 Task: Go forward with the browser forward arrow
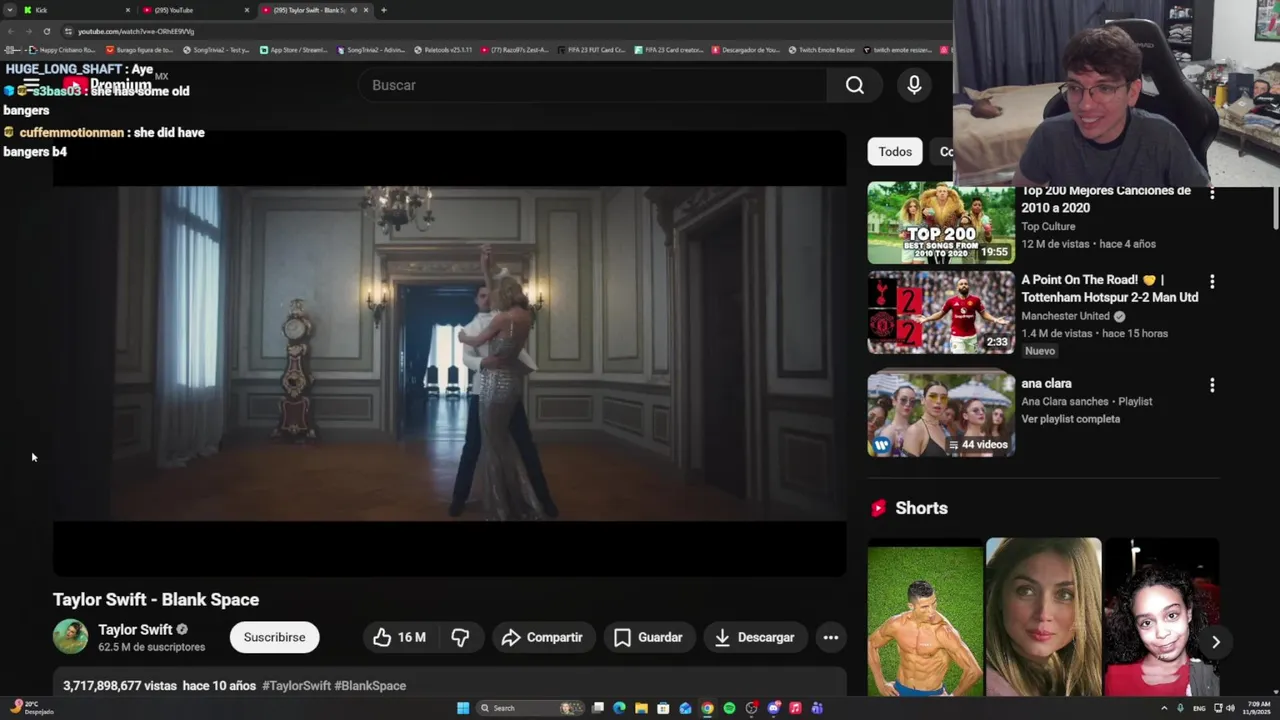pyautogui.click(x=28, y=31)
